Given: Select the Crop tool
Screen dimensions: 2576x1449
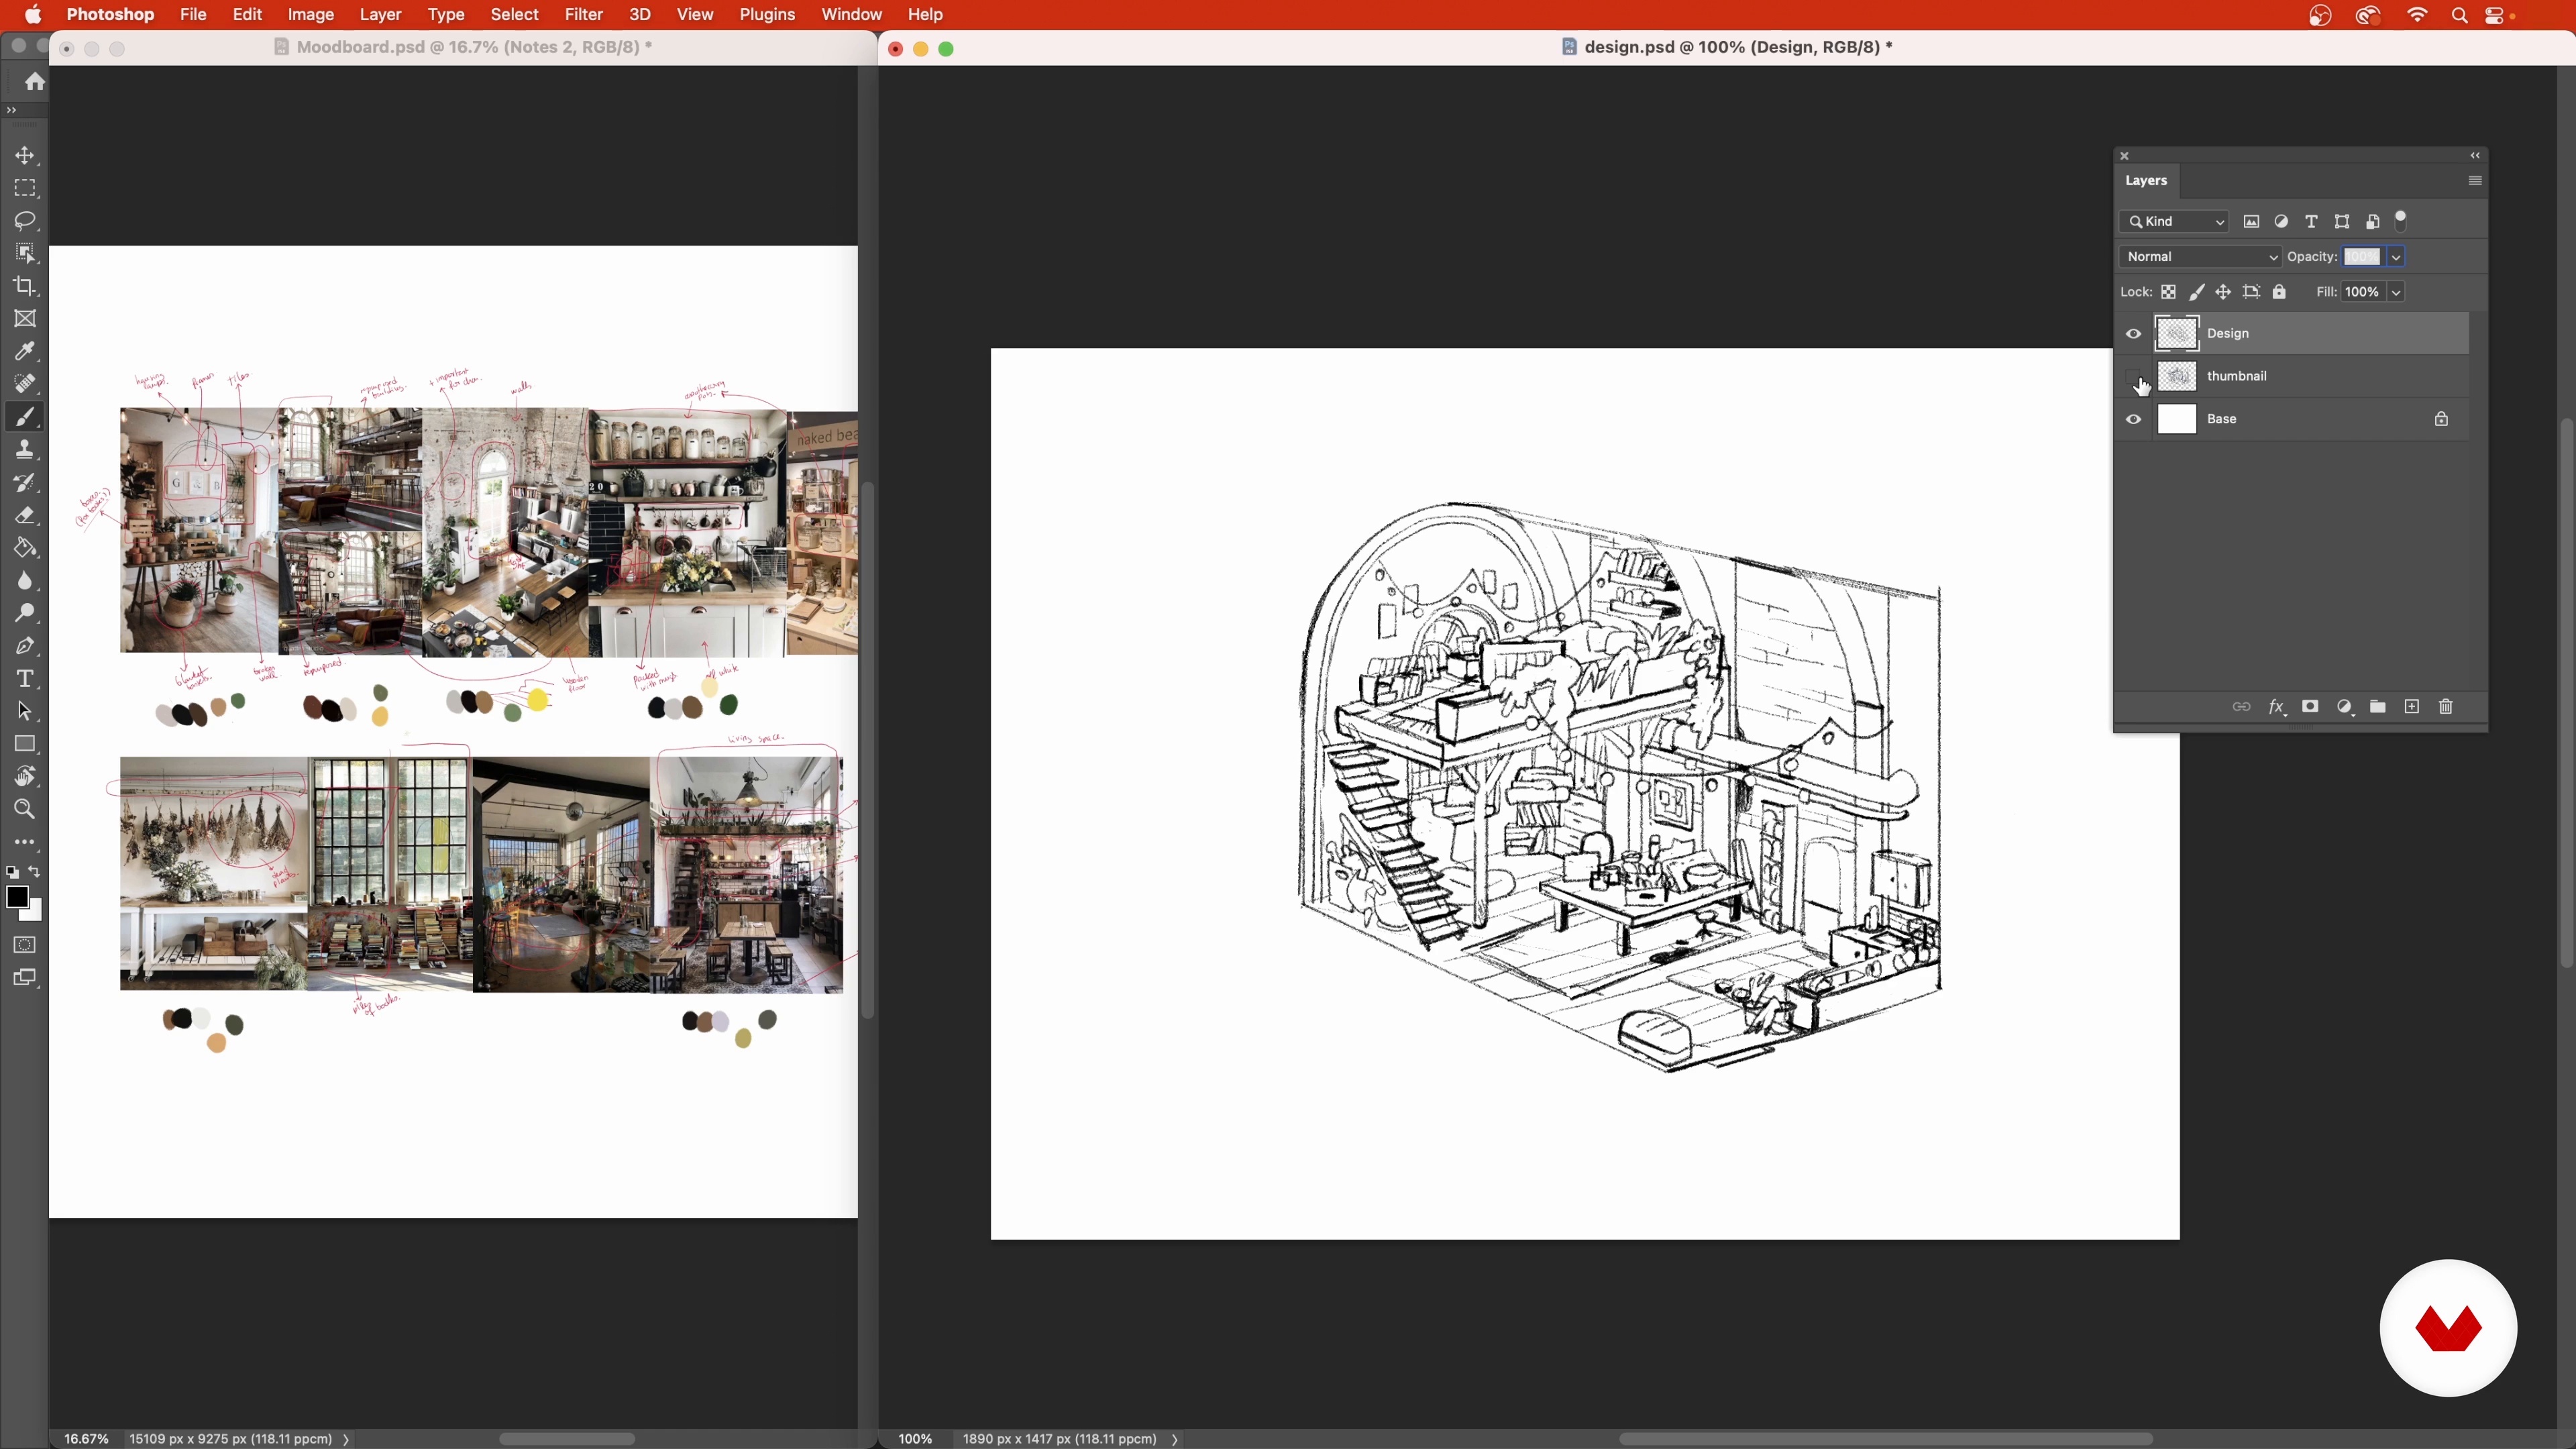Looking at the screenshot, I should (x=25, y=286).
